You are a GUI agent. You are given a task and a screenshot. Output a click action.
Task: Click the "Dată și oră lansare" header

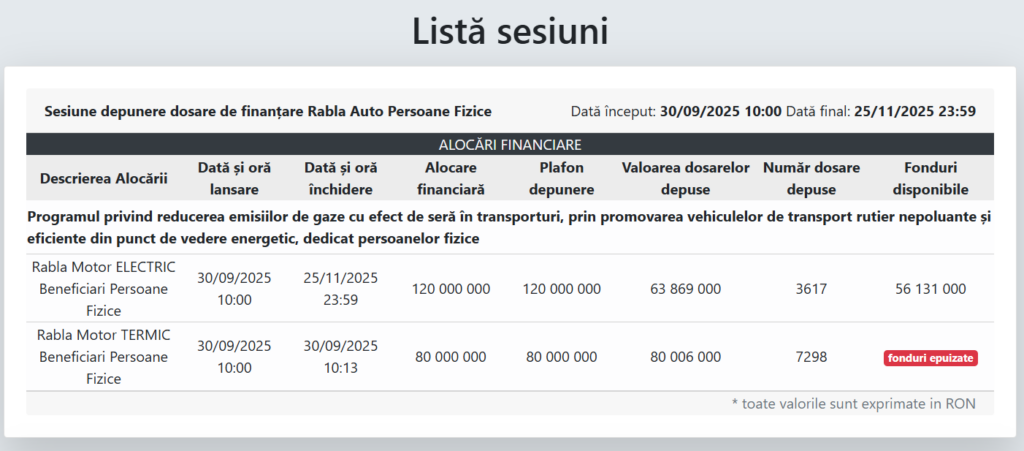[x=234, y=179]
